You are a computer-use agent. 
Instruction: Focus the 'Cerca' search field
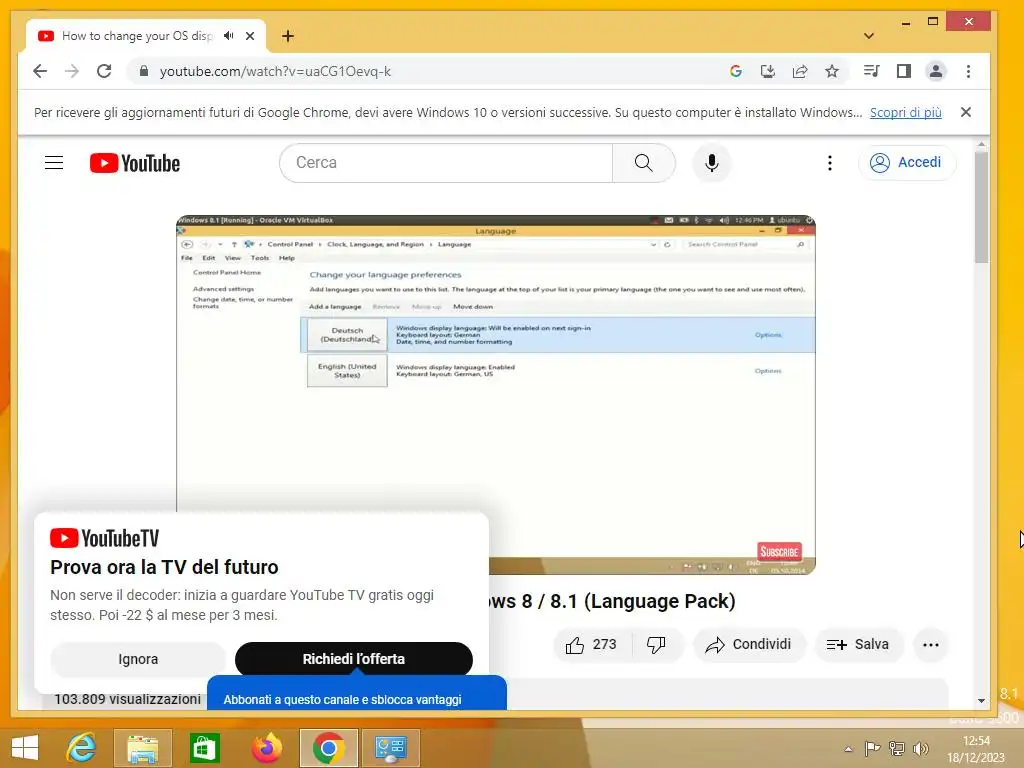coord(446,163)
